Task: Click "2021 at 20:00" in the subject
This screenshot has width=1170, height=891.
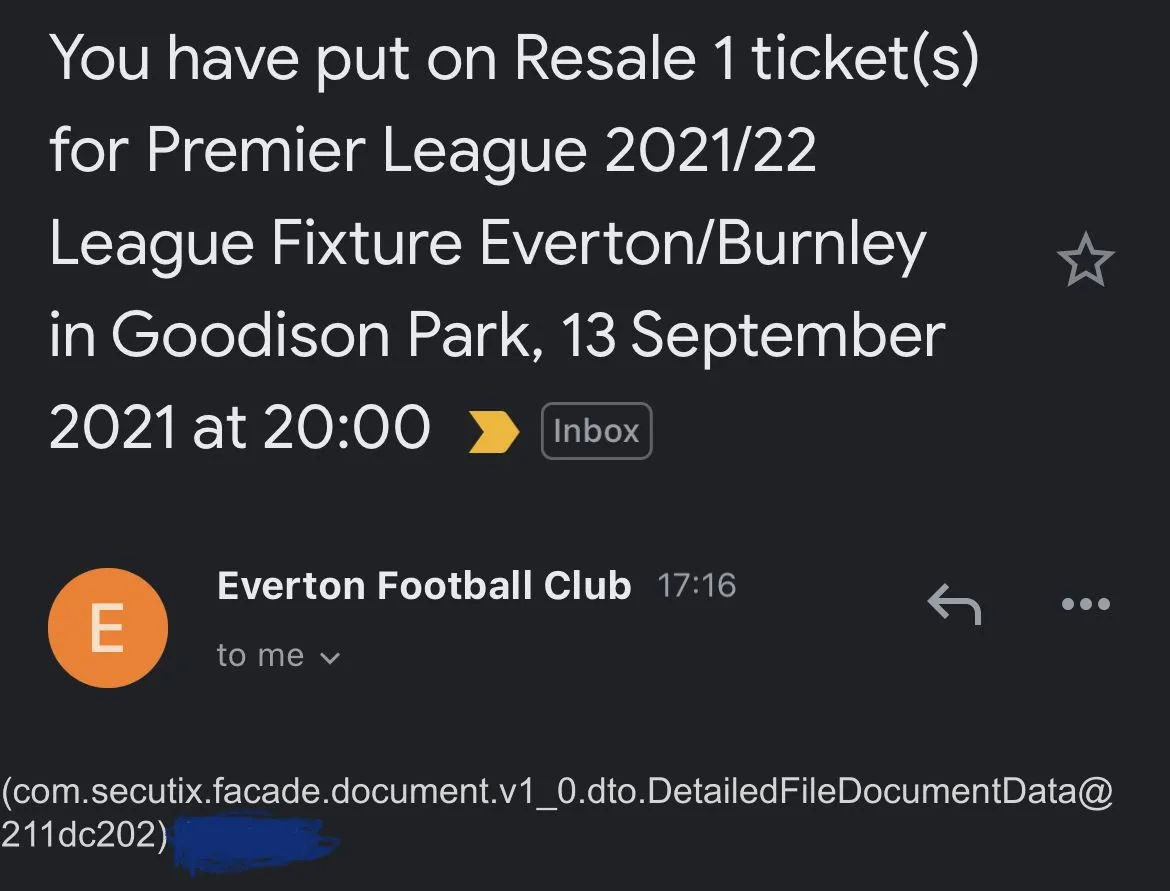Action: (240, 428)
